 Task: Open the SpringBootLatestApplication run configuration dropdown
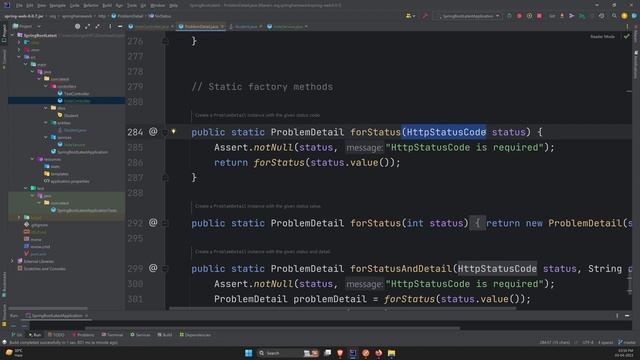pyautogui.click(x=469, y=16)
